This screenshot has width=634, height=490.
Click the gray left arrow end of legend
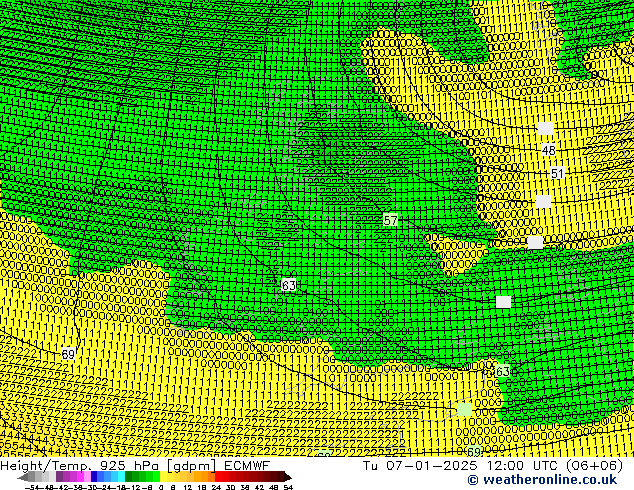click(23, 477)
